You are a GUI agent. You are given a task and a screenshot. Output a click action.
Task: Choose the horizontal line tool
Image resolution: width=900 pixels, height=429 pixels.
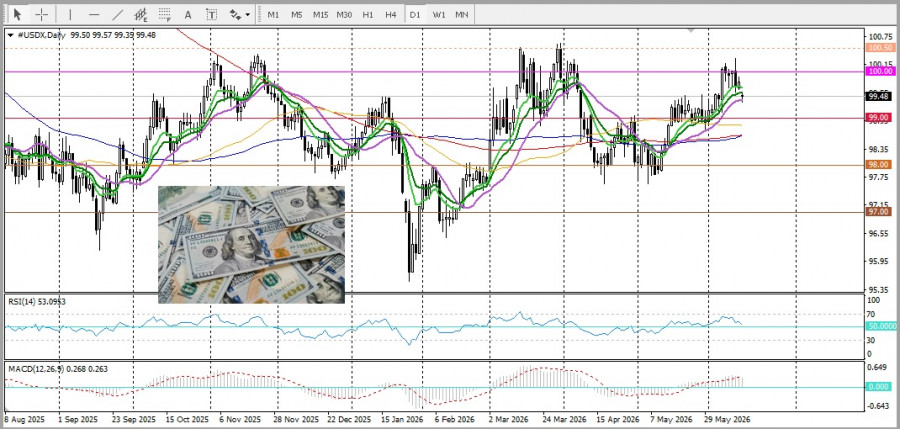point(94,14)
